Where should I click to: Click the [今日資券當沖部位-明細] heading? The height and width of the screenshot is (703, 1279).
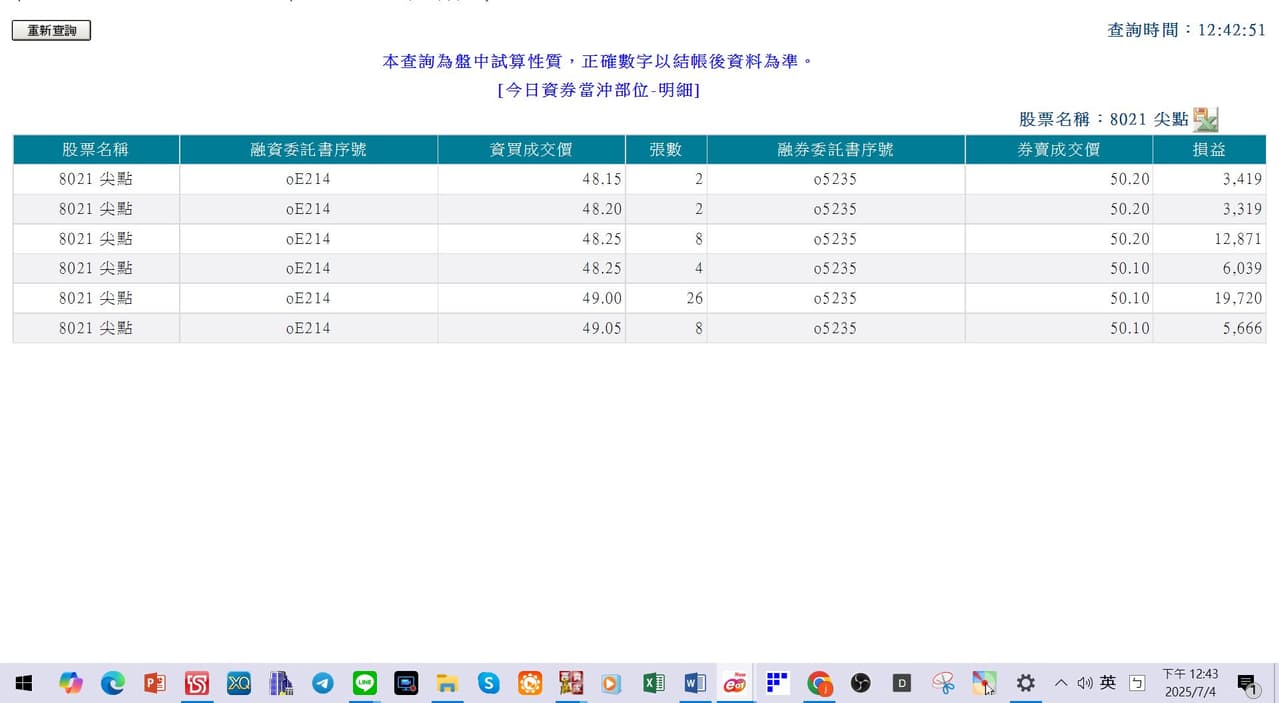pyautogui.click(x=598, y=90)
